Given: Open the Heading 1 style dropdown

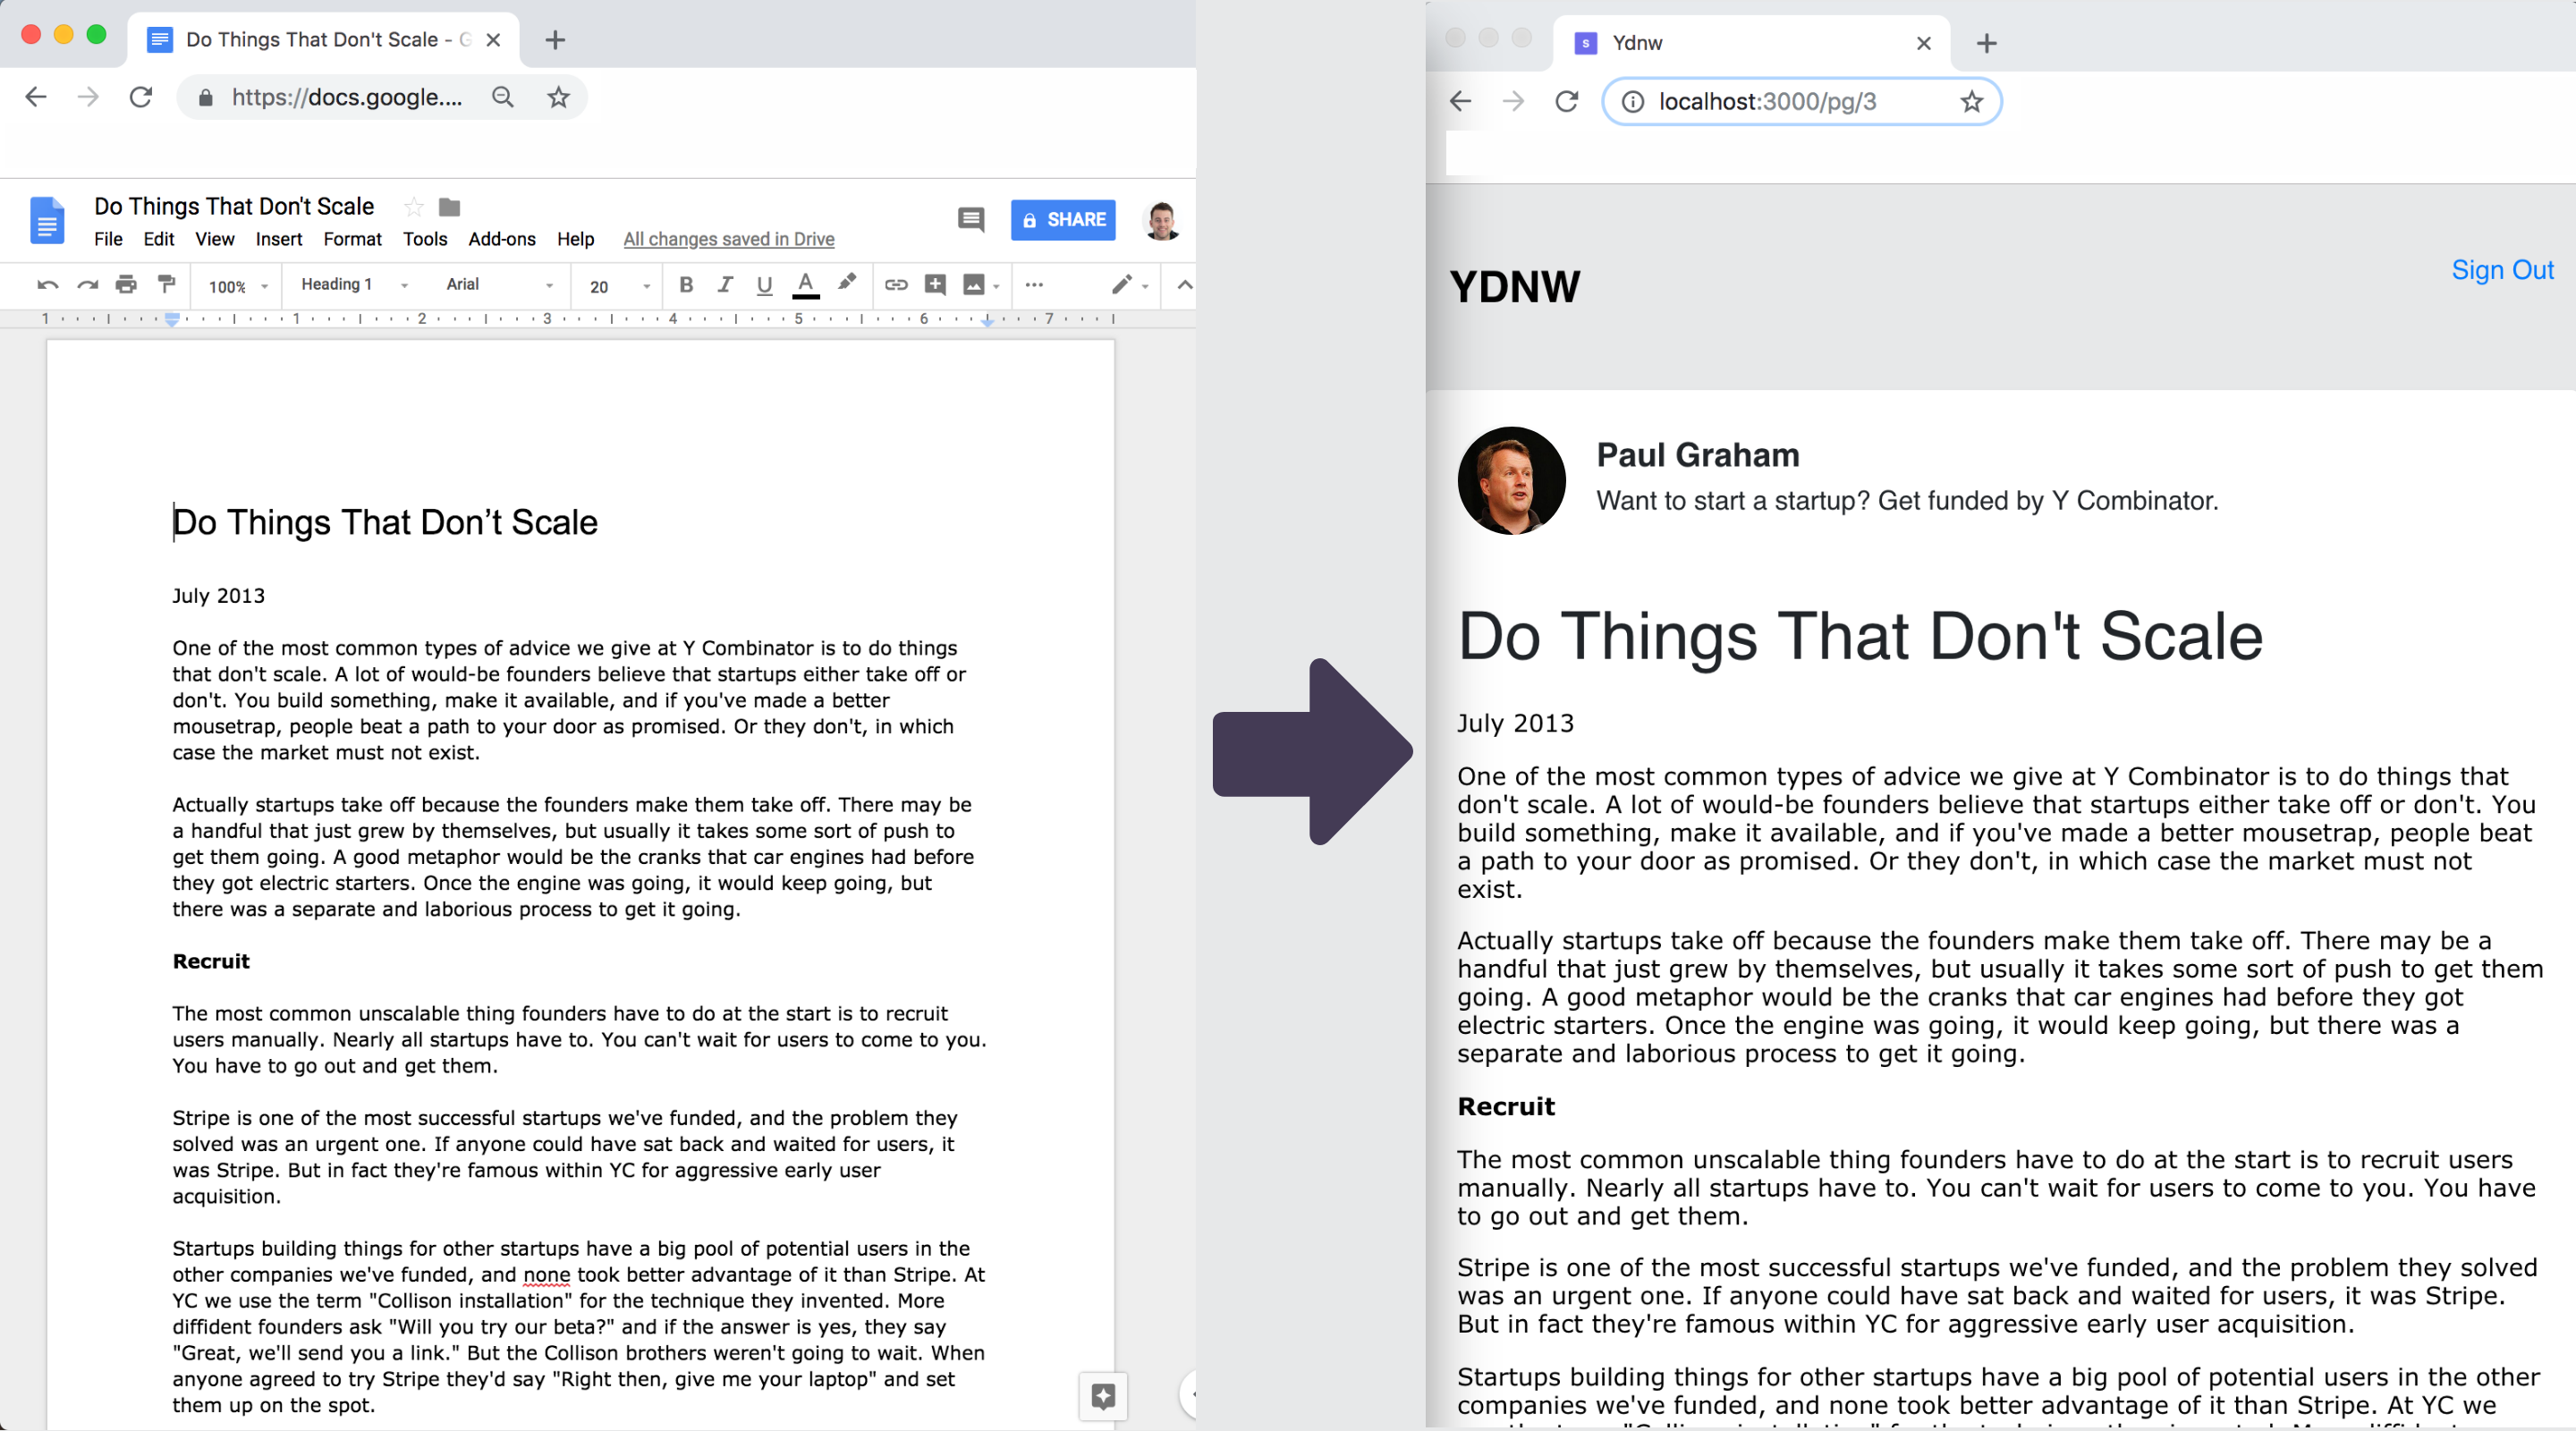Looking at the screenshot, I should 353,285.
